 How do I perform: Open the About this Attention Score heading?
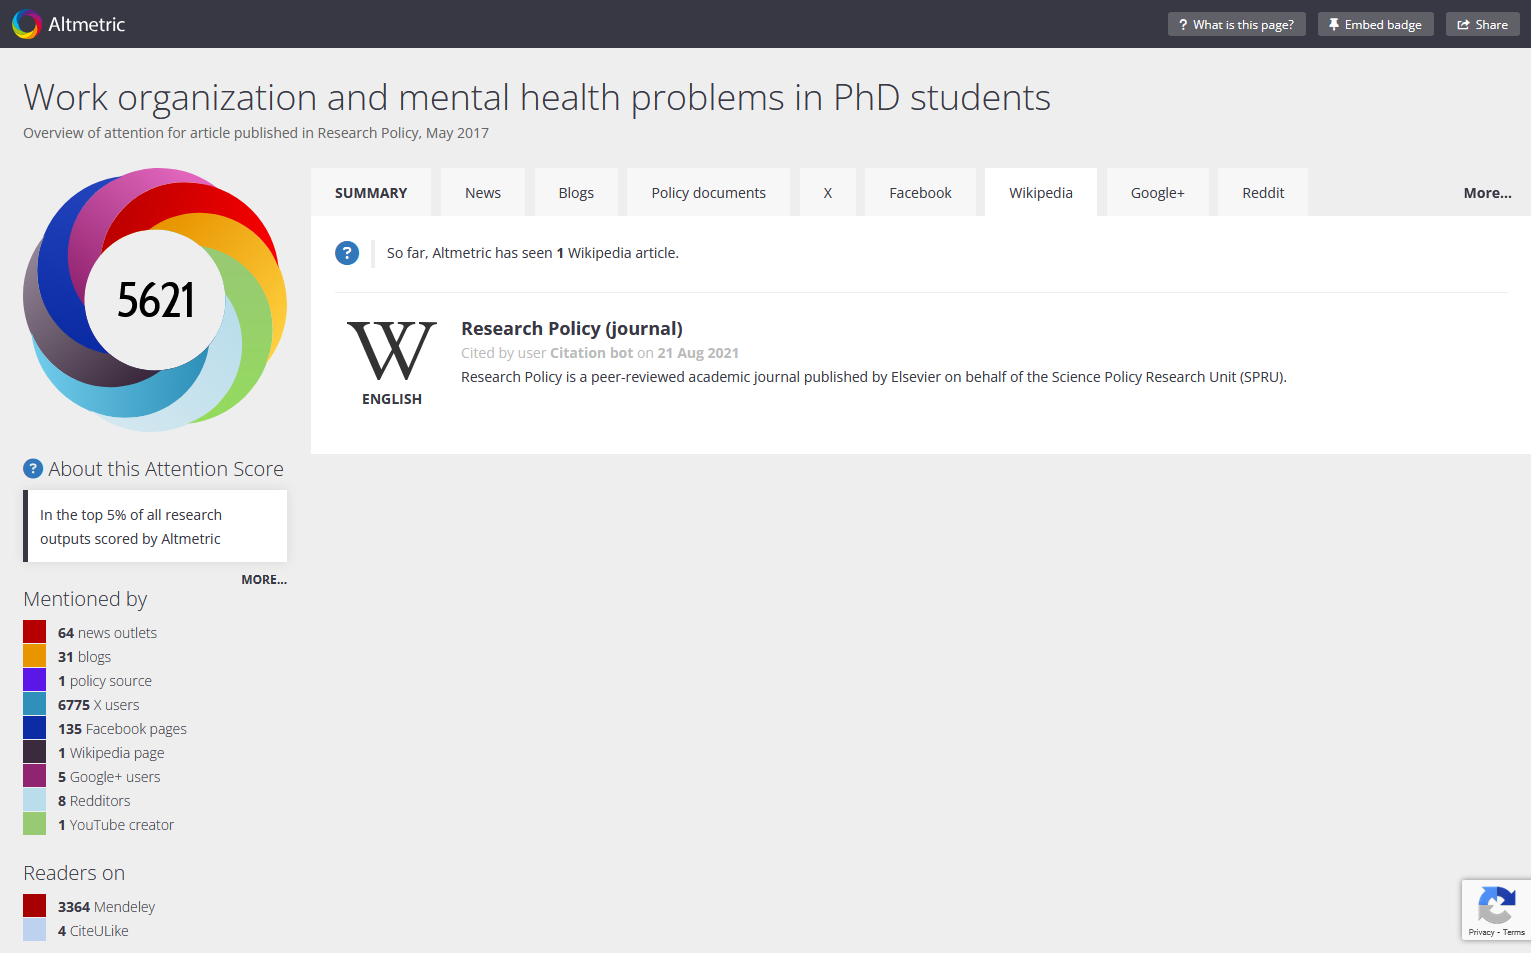point(166,469)
